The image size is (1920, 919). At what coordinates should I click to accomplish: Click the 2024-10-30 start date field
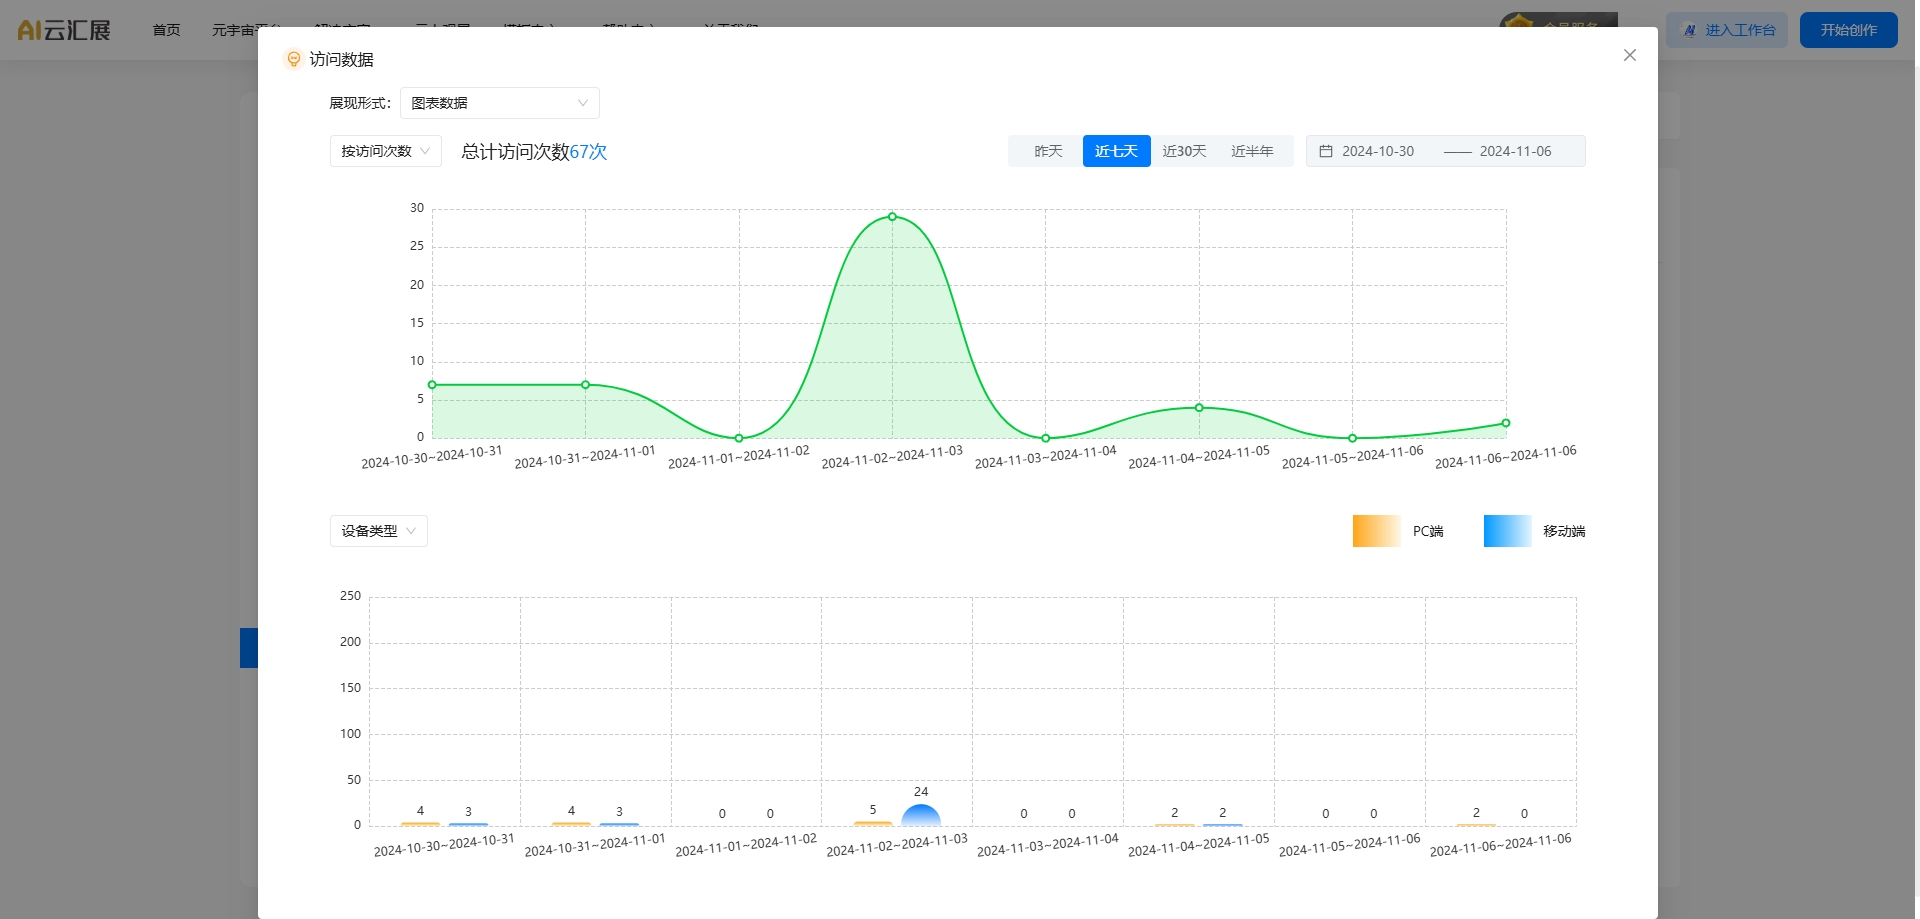(1378, 151)
